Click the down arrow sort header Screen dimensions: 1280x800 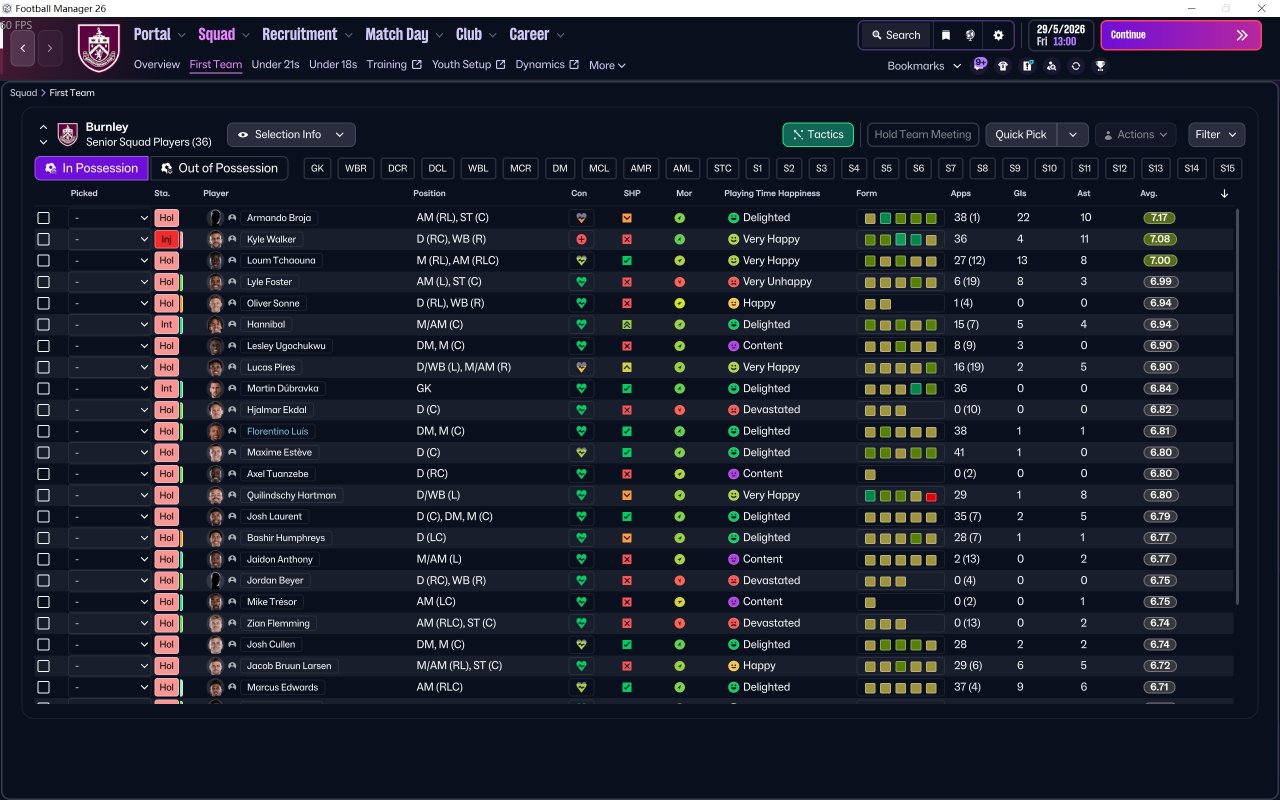tap(1225, 193)
